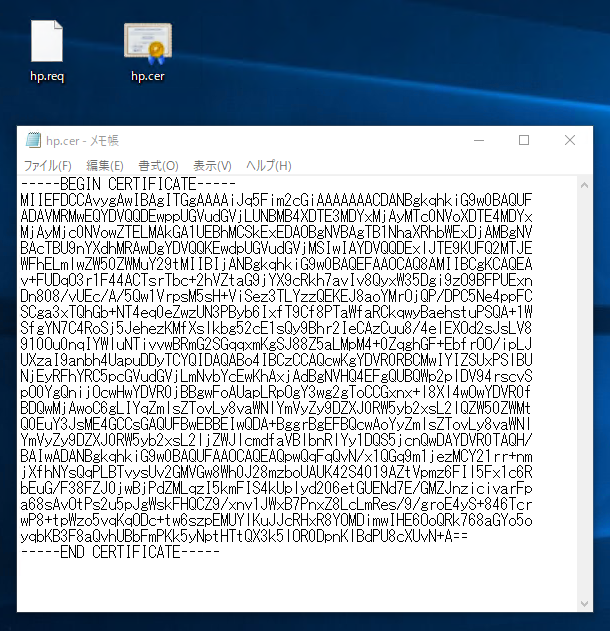Click the line starting with "bEuG/F38FZJ0jwBjPdZML"
610x631 pixels.
[x=276, y=488]
